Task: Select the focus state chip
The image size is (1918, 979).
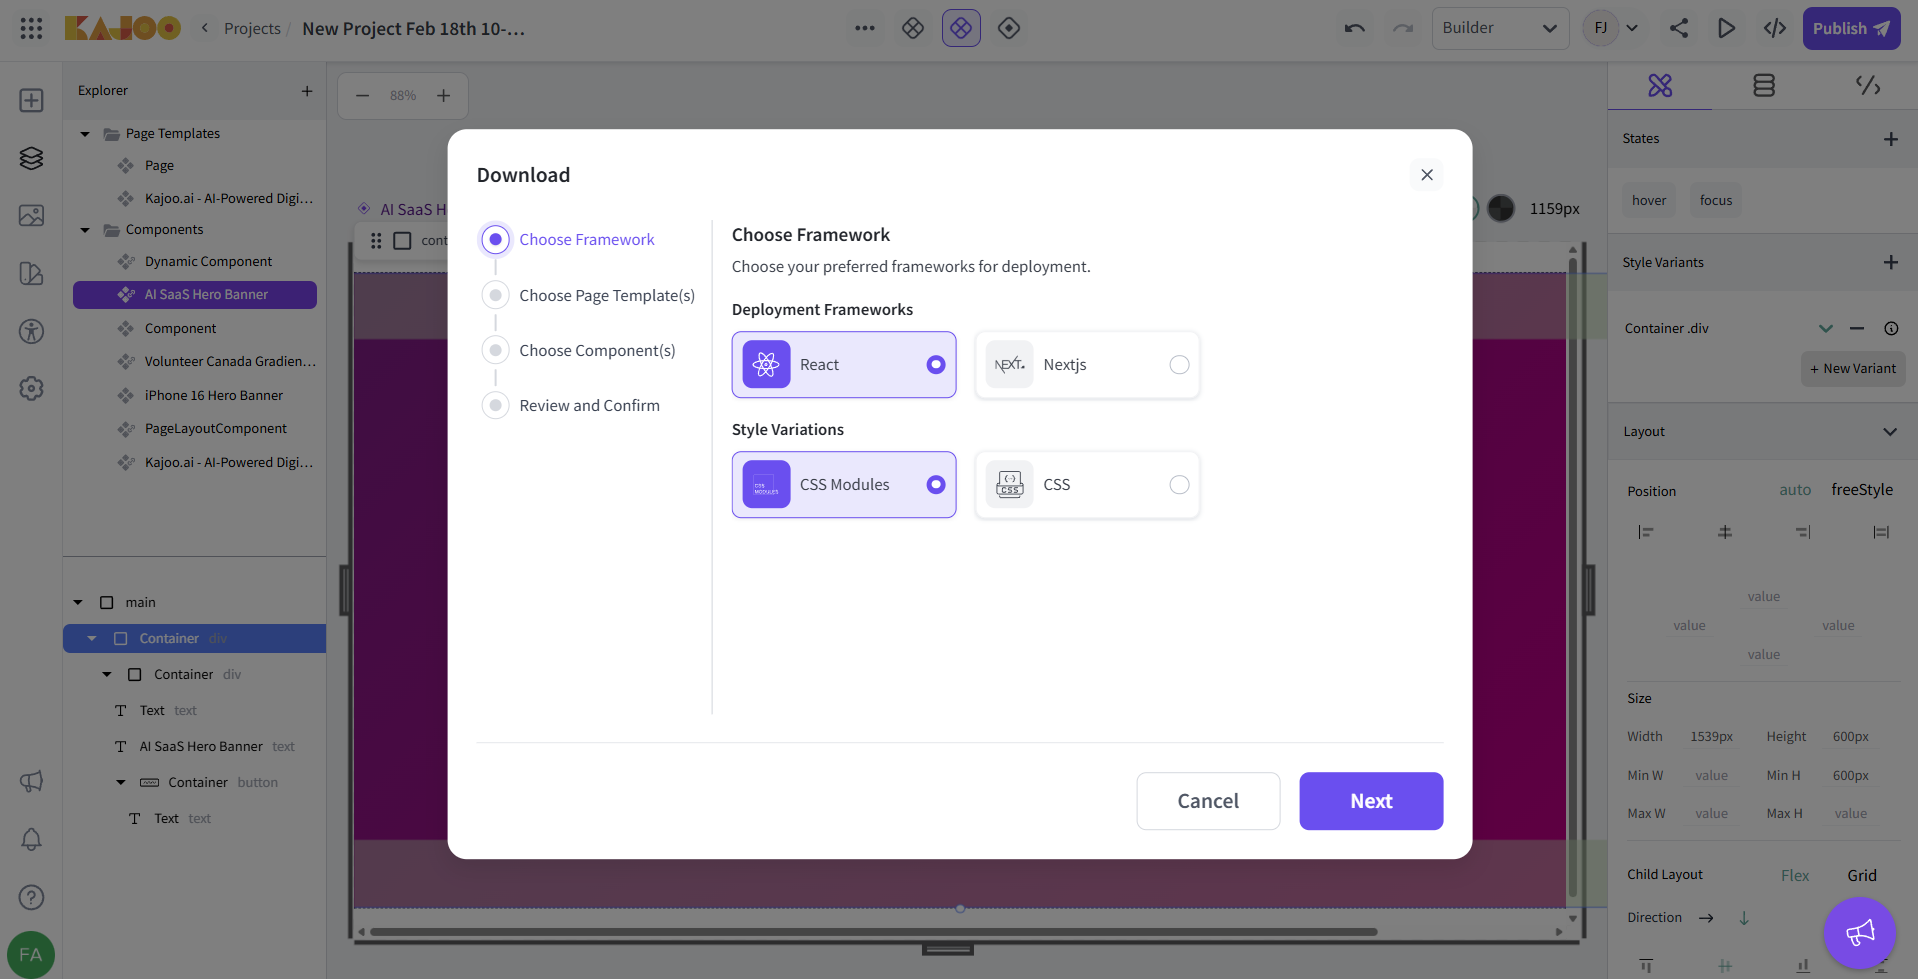Action: click(x=1716, y=201)
